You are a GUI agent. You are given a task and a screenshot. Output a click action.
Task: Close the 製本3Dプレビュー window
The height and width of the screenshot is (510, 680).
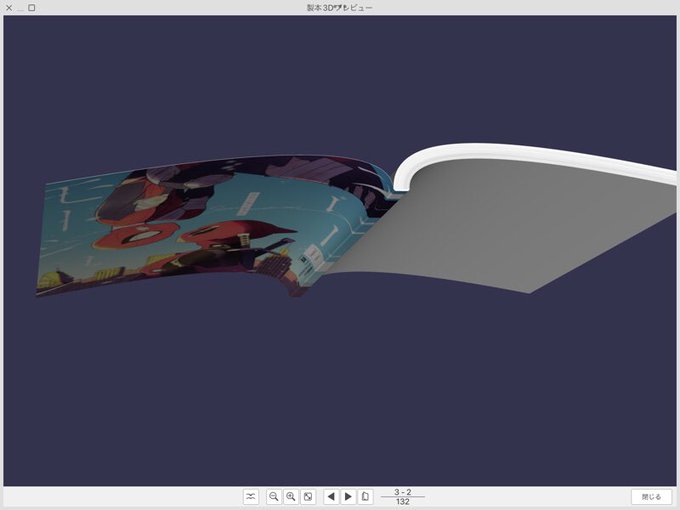pyautogui.click(x=9, y=7)
